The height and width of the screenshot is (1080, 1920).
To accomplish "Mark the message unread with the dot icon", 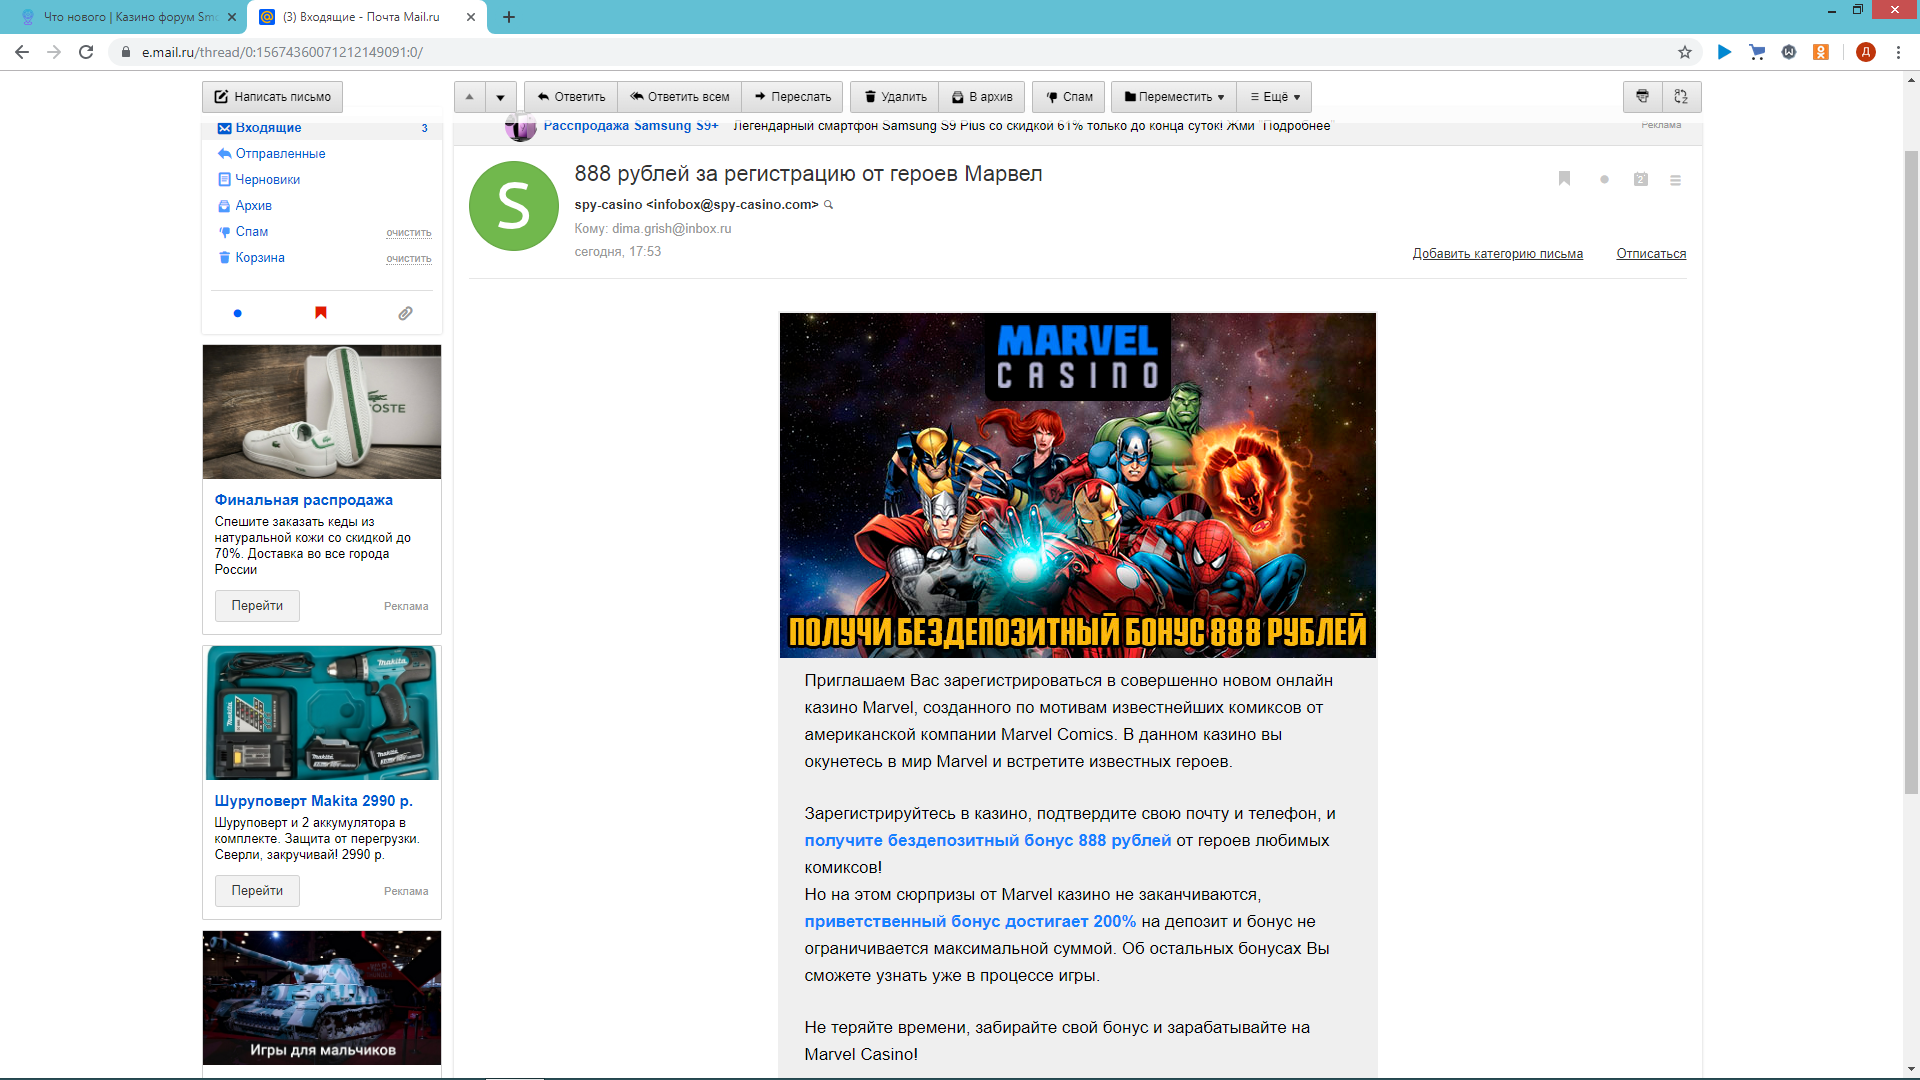I will tap(1604, 180).
